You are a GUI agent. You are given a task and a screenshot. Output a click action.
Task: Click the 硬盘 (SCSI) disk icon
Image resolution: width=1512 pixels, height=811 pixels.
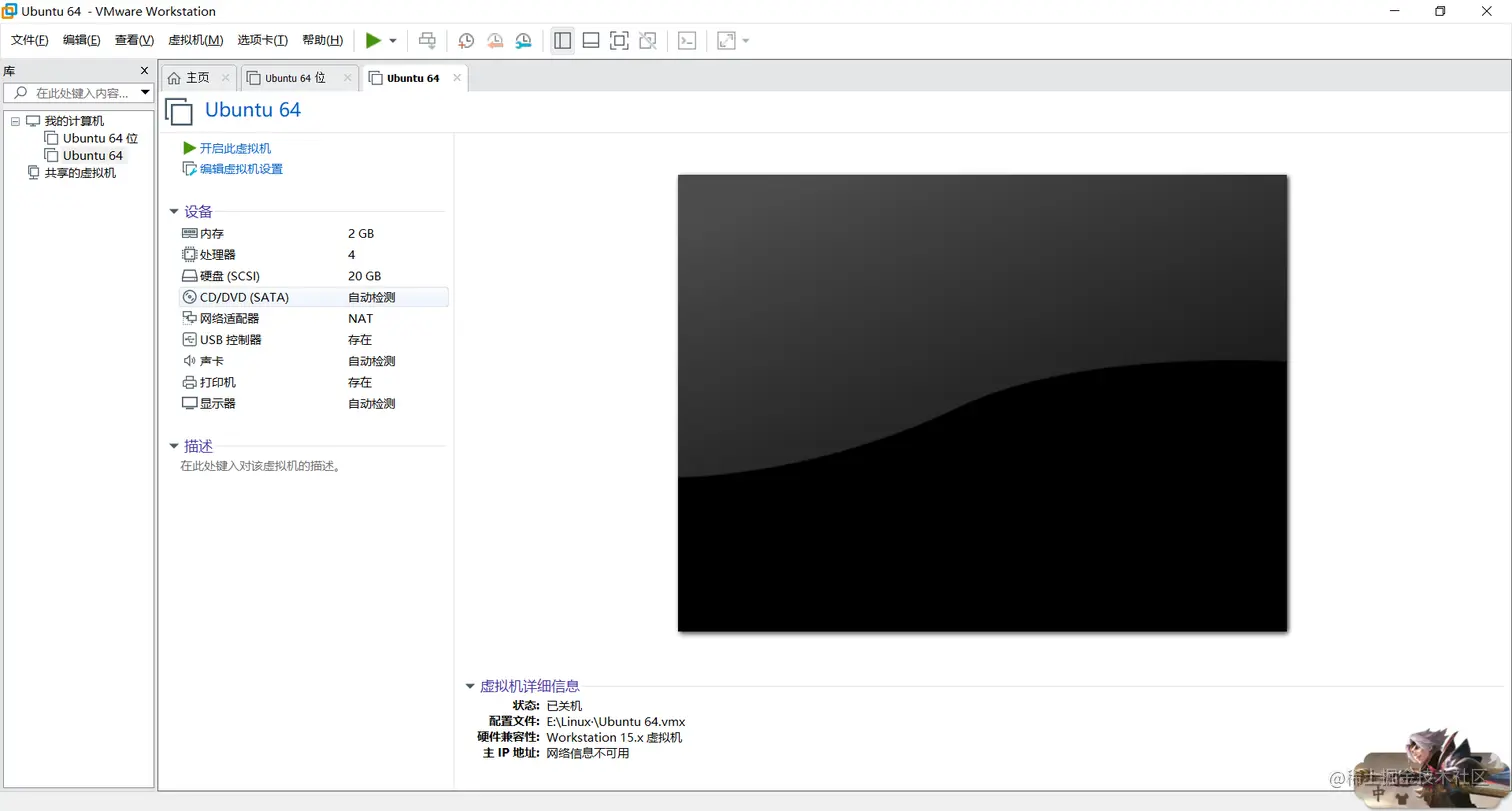pyautogui.click(x=190, y=276)
